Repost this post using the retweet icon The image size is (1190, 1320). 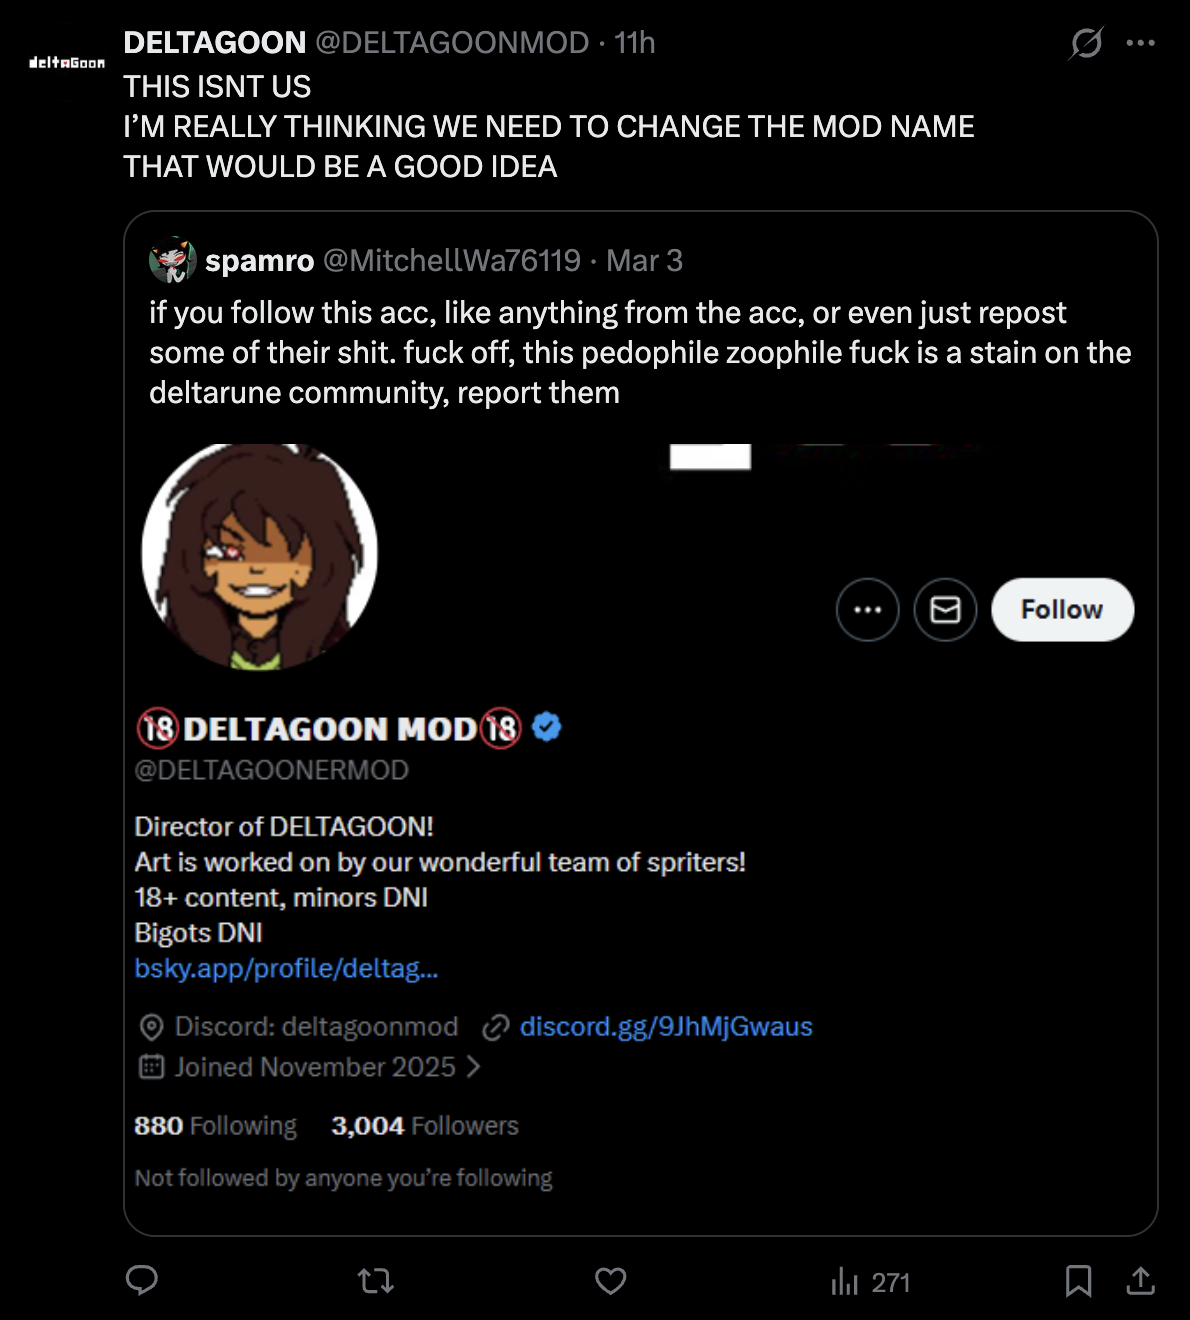click(x=376, y=1280)
